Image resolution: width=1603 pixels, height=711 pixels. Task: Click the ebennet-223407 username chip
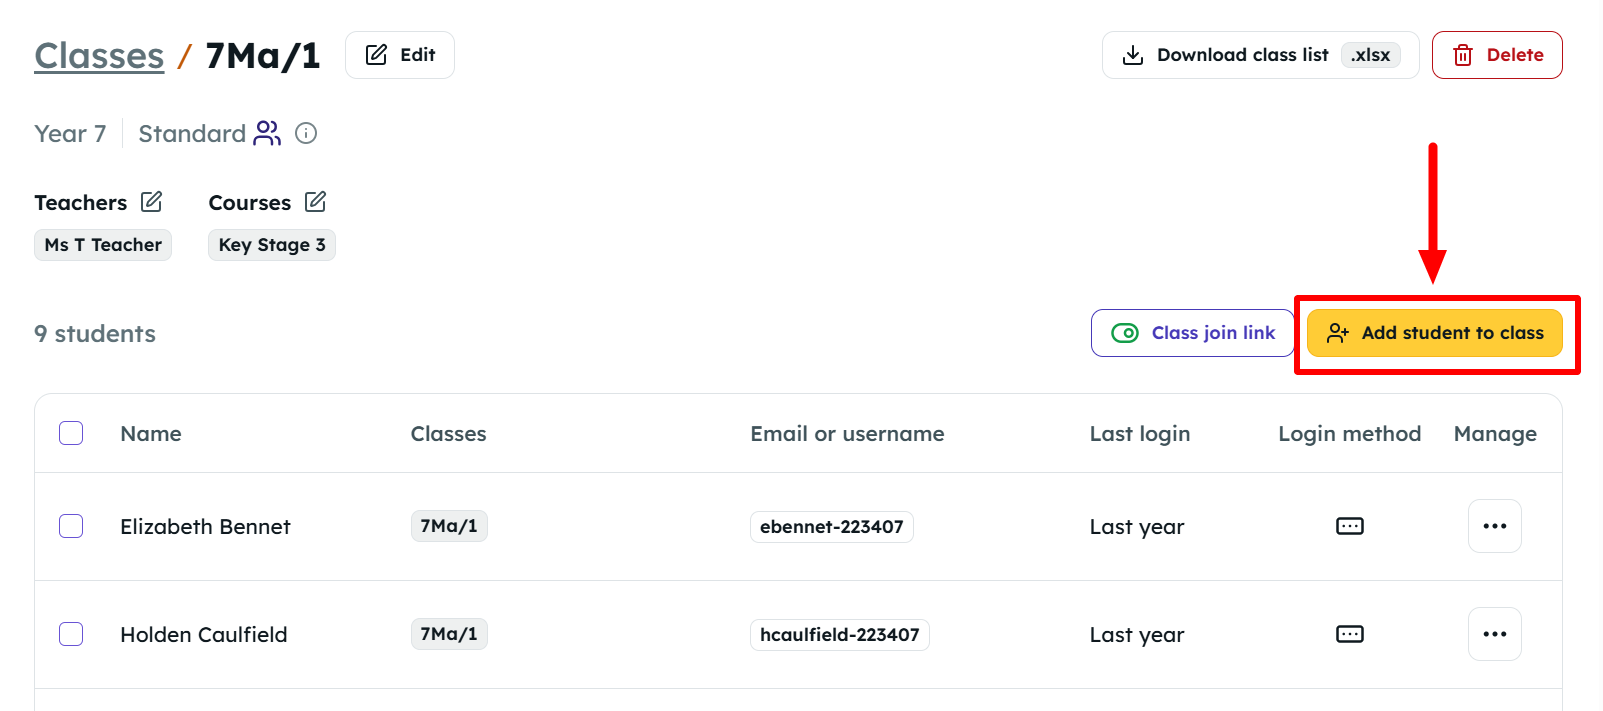pyautogui.click(x=832, y=527)
